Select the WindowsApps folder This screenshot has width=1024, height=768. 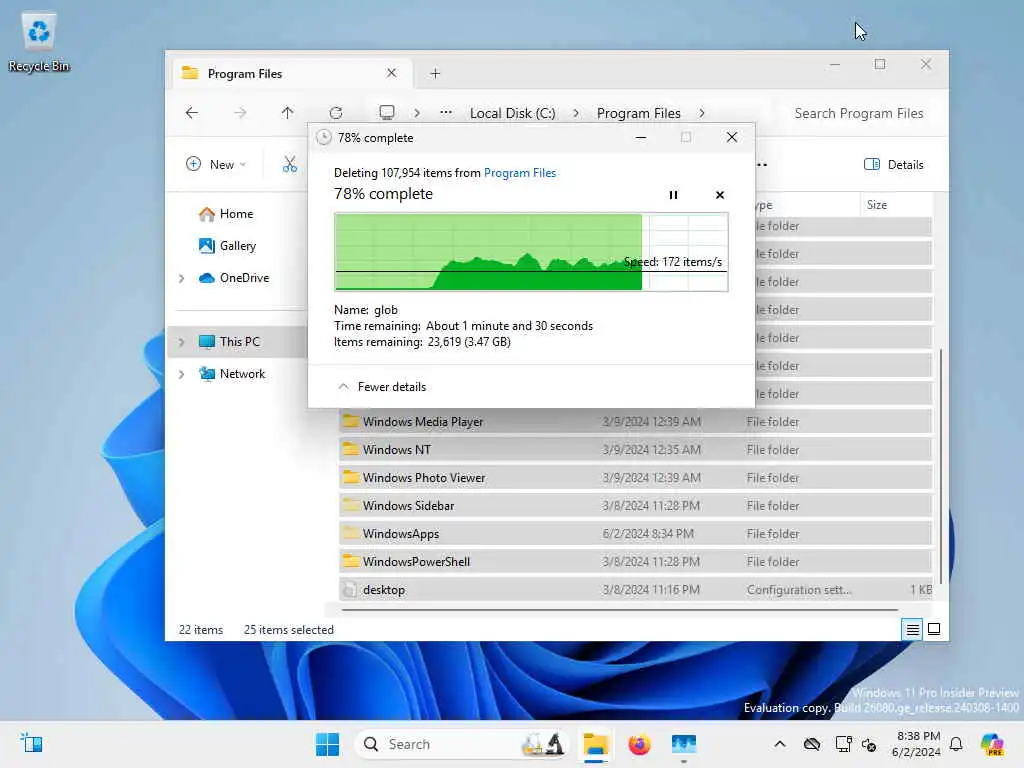[635, 534]
